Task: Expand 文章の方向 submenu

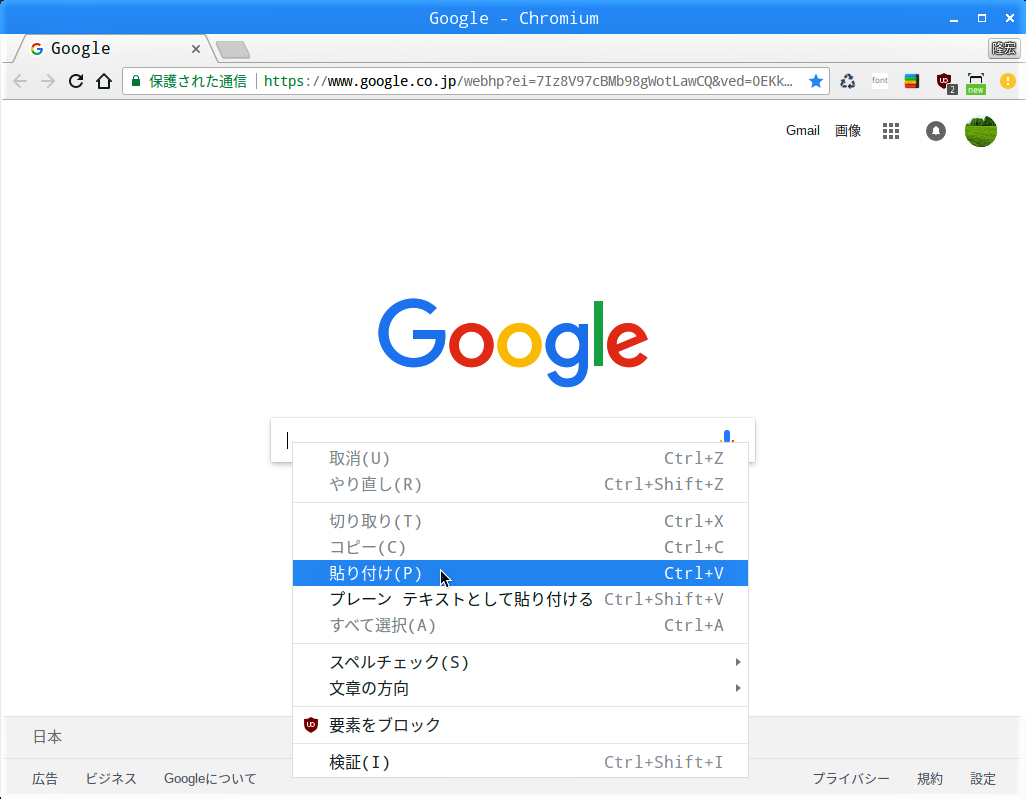Action: click(520, 688)
